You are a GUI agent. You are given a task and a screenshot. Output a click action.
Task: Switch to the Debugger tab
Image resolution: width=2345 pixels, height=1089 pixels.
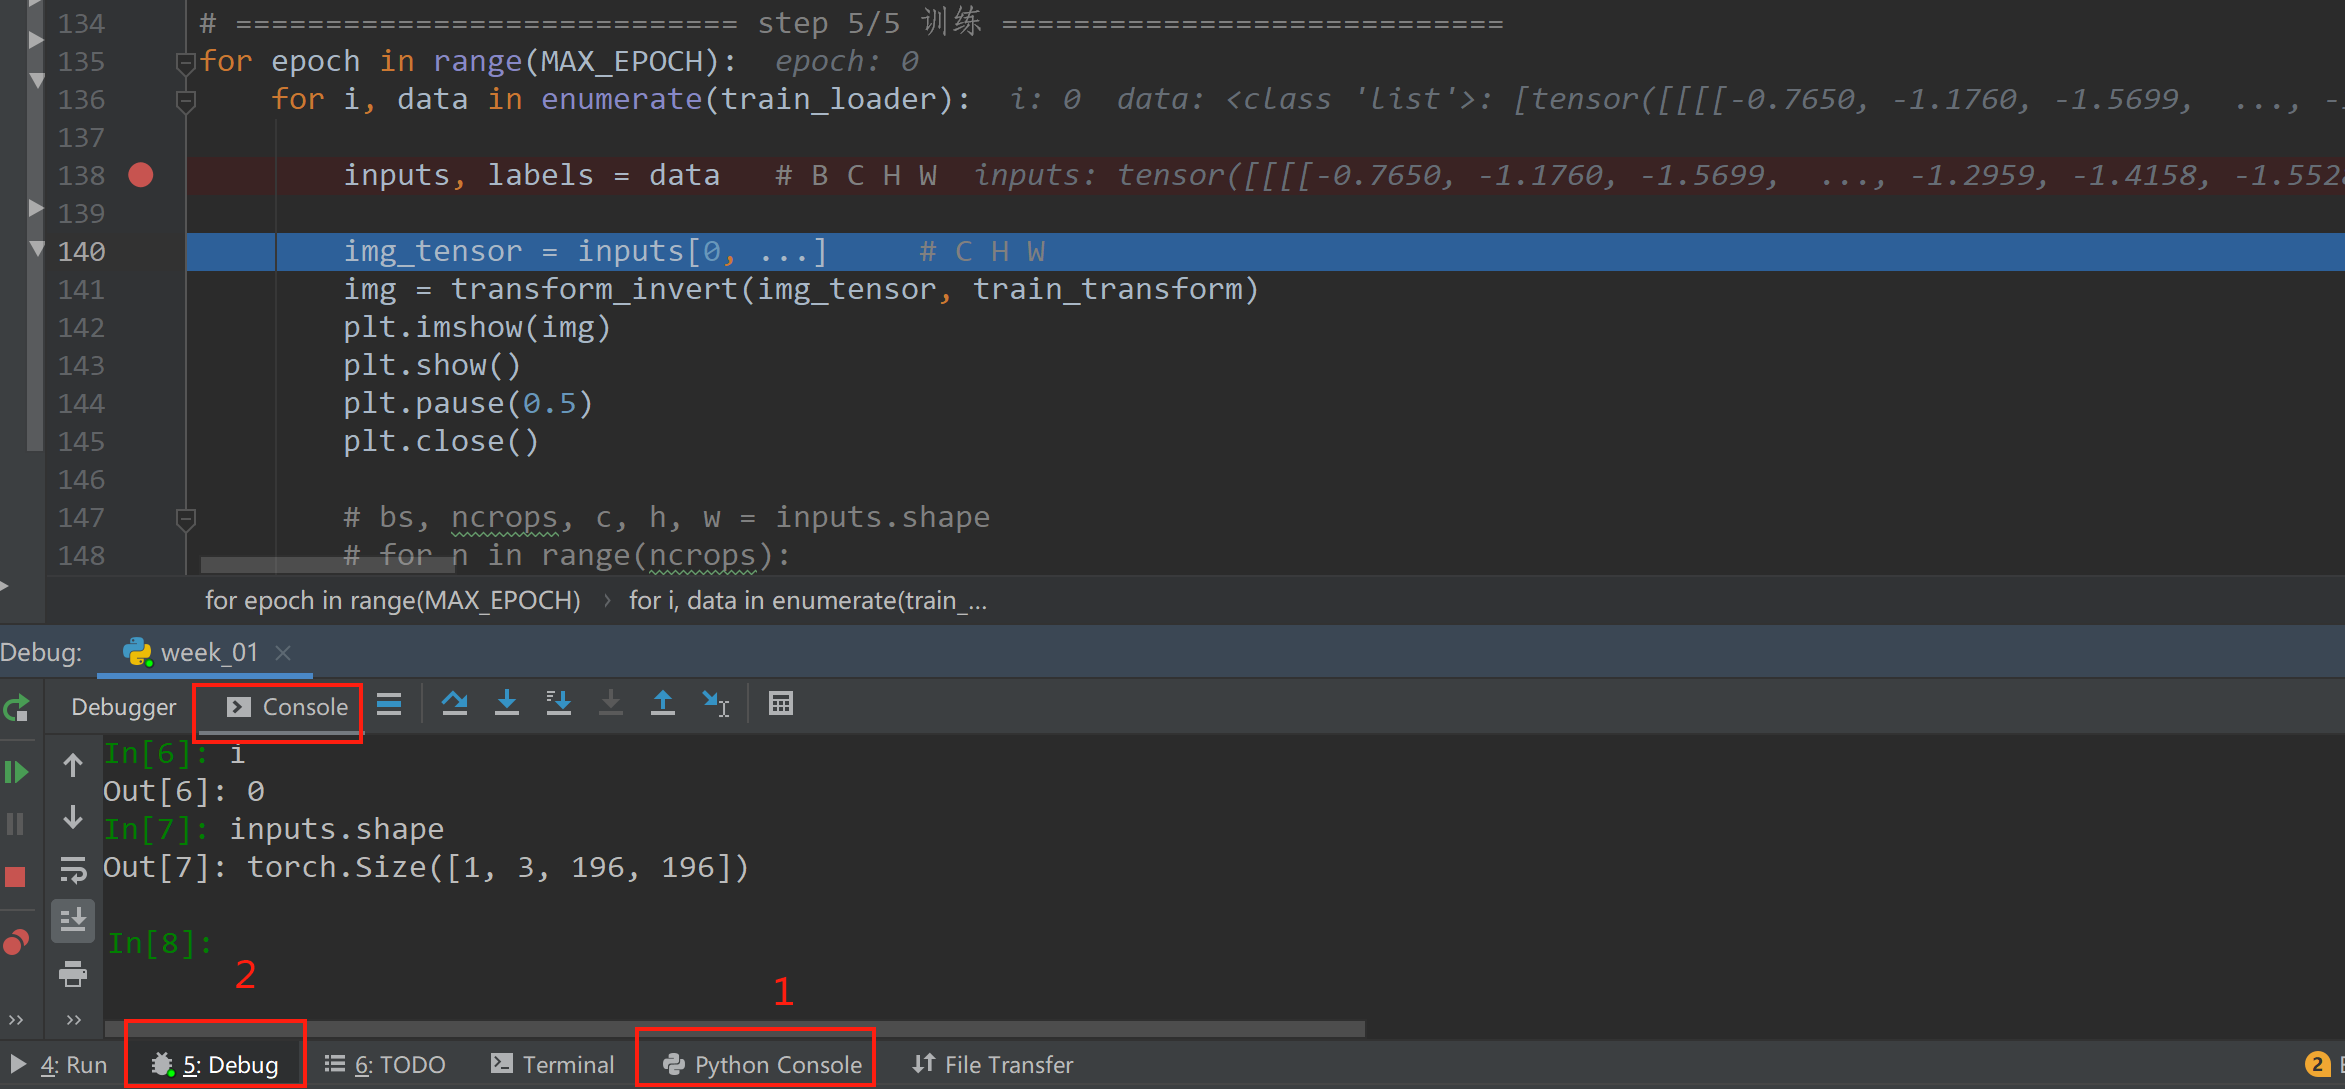(x=123, y=707)
